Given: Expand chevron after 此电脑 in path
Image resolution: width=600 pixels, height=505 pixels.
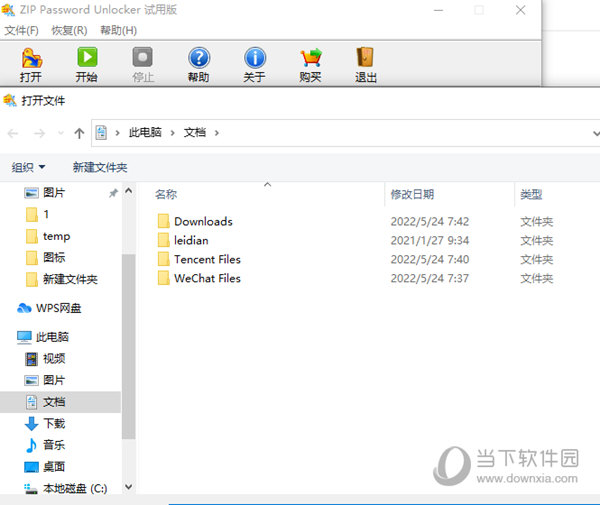Looking at the screenshot, I should [x=173, y=133].
